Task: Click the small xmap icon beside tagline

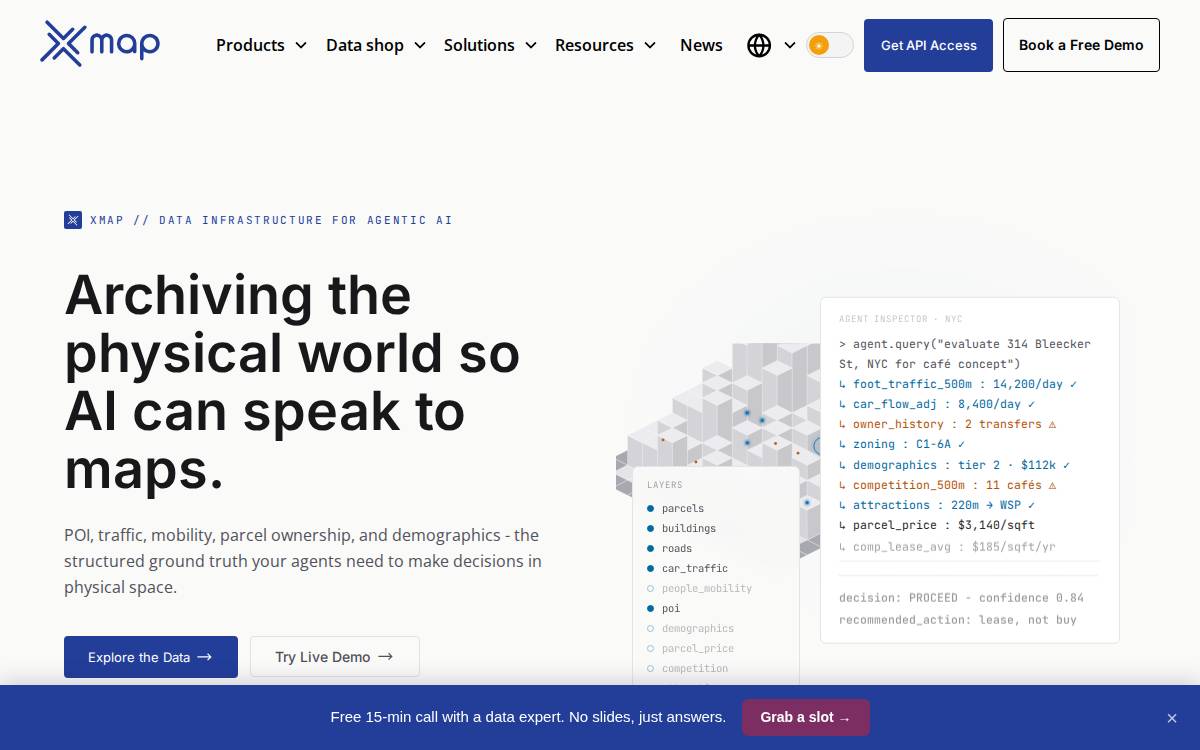Action: coord(73,220)
